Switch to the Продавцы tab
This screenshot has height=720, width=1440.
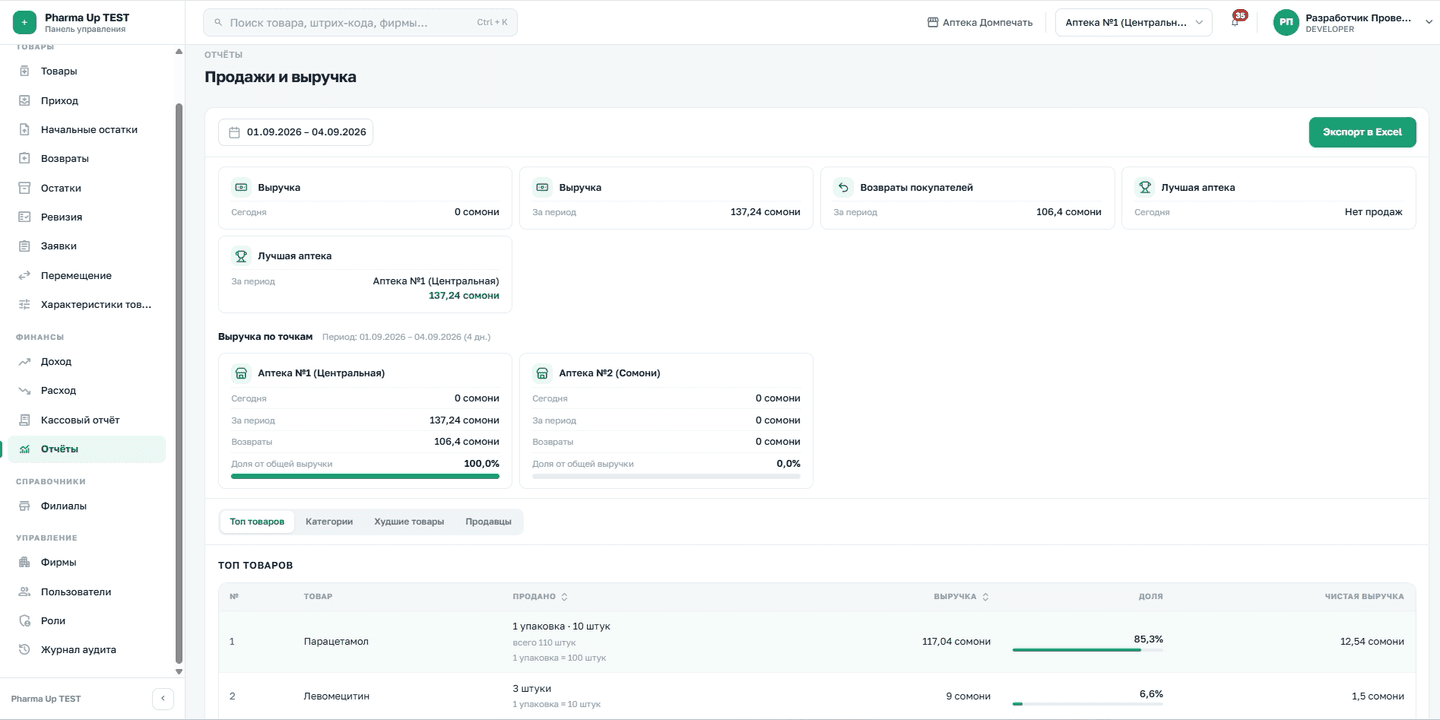488,522
